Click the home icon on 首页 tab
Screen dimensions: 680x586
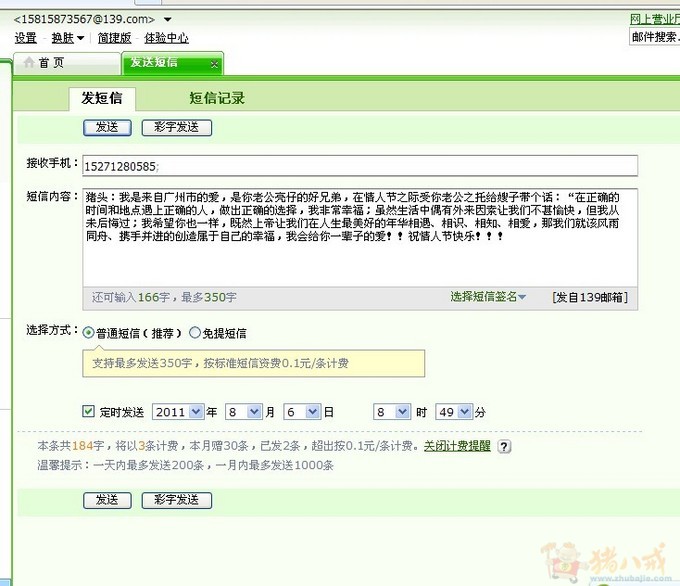[x=29, y=62]
